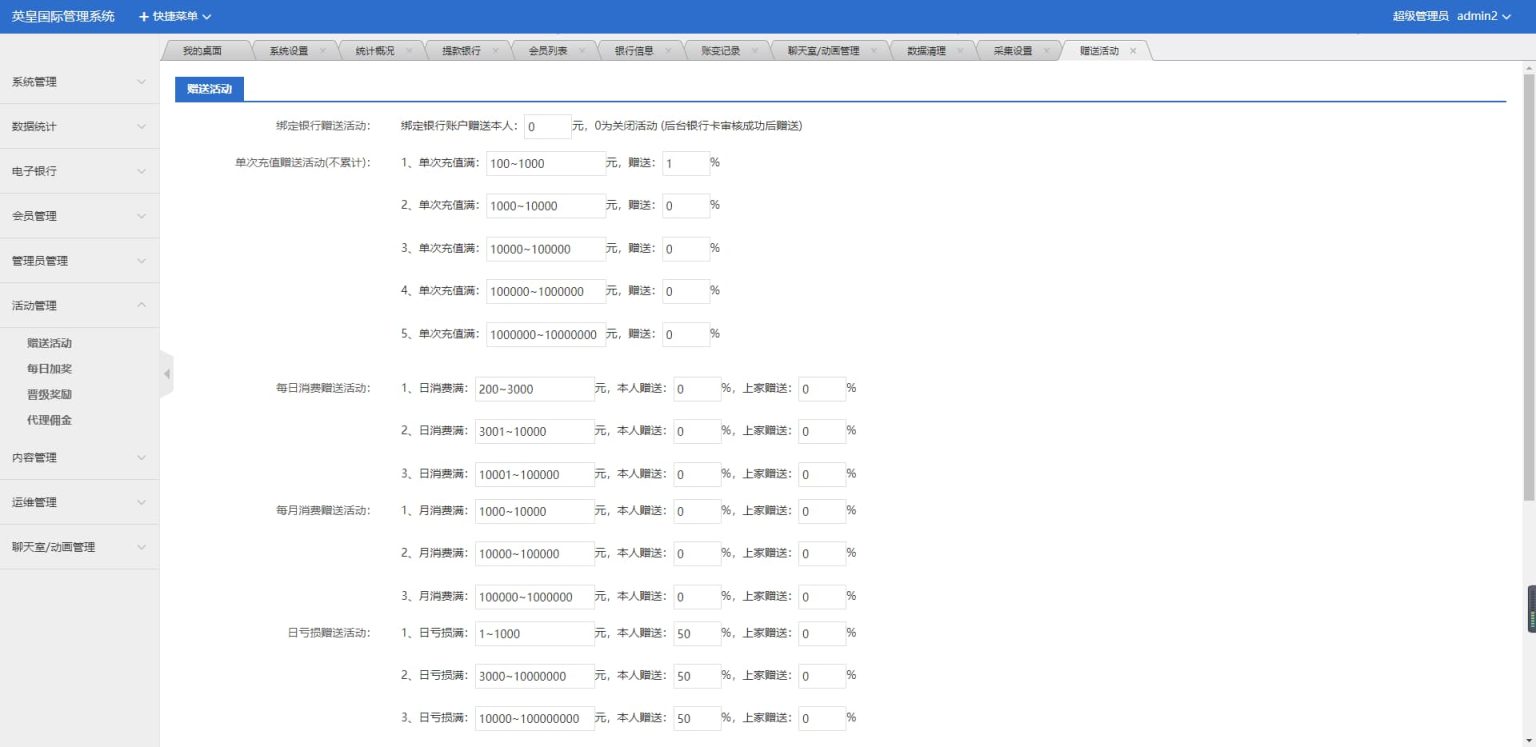This screenshot has width=1536, height=747.
Task: Click 上家赠送 field for 10000~100000 月消费
Action: coord(822,555)
